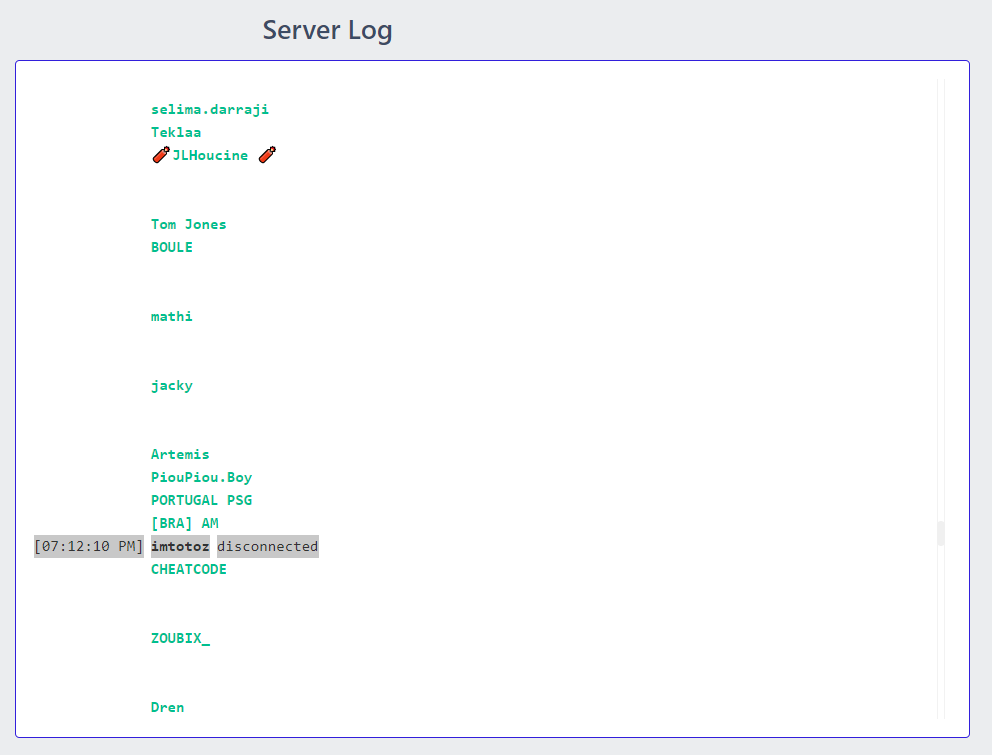Click the username mathi
This screenshot has height=755, width=992.
(x=171, y=316)
